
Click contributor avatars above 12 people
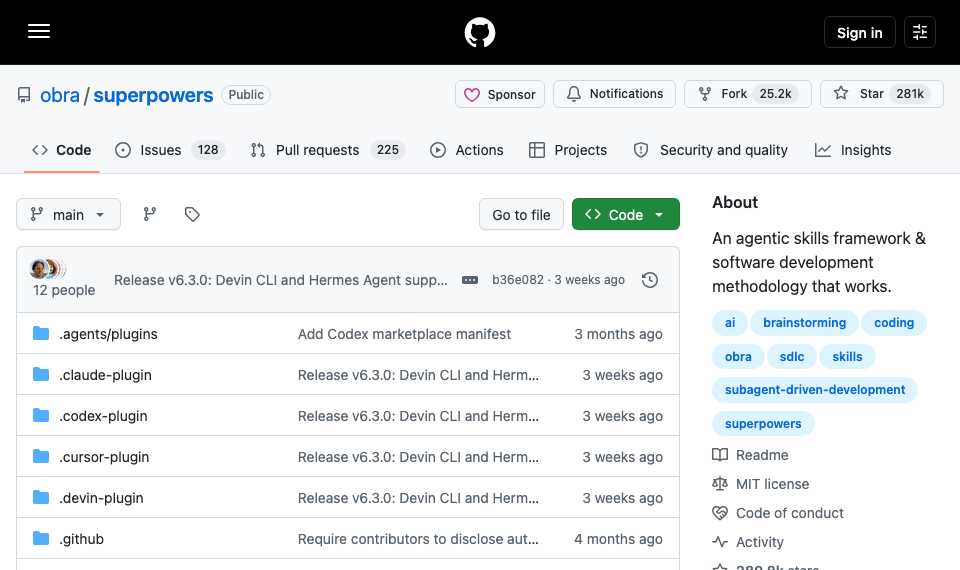tap(47, 268)
